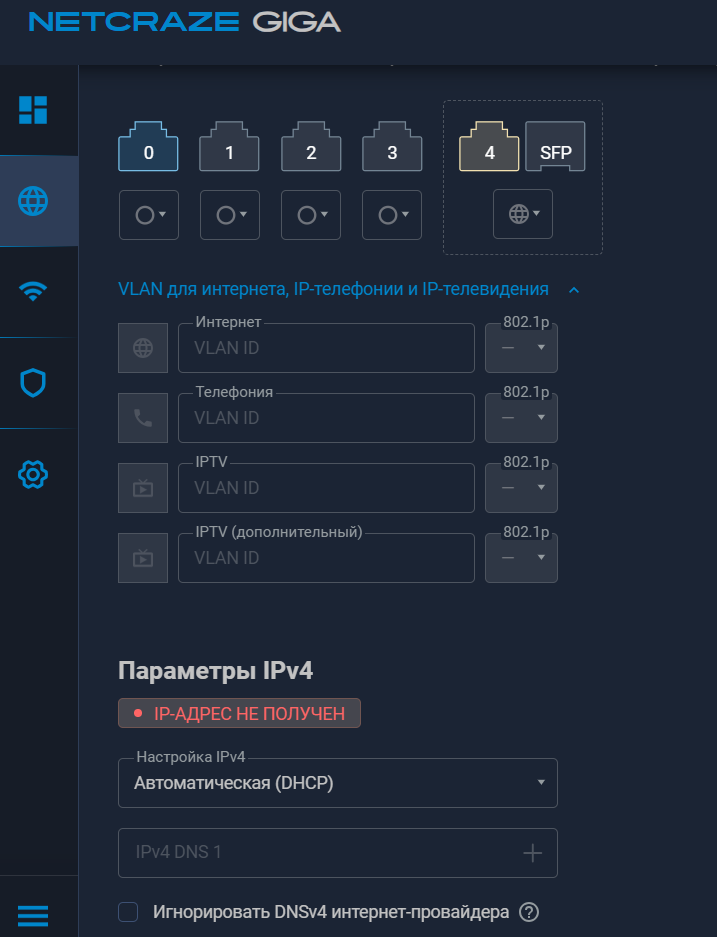Open 802.1p dropdown for Интернет
The width and height of the screenshot is (717, 937).
point(521,348)
